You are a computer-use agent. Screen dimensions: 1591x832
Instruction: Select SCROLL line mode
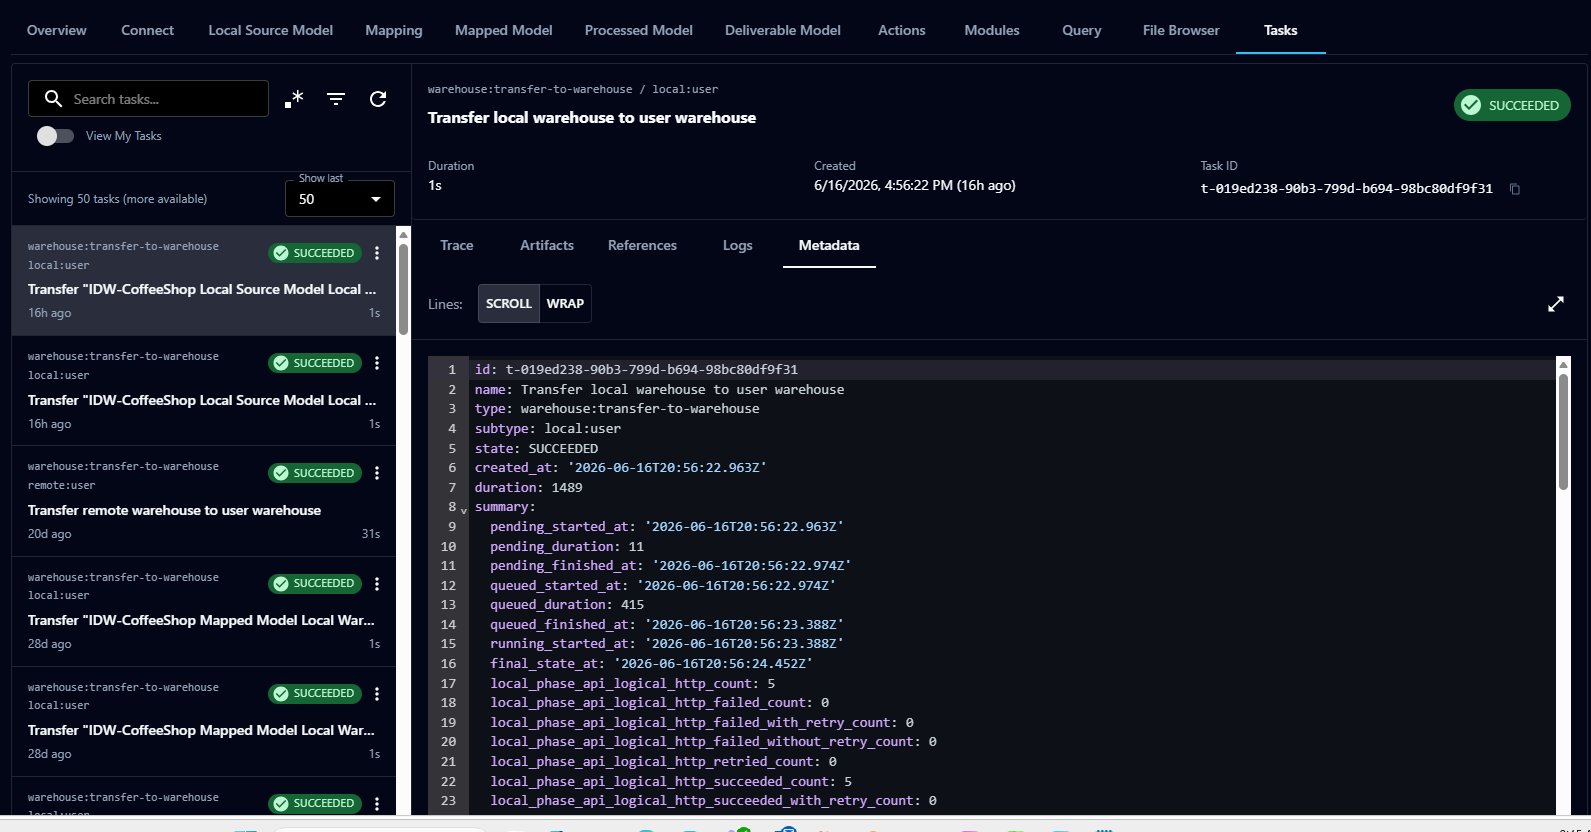[x=509, y=304]
